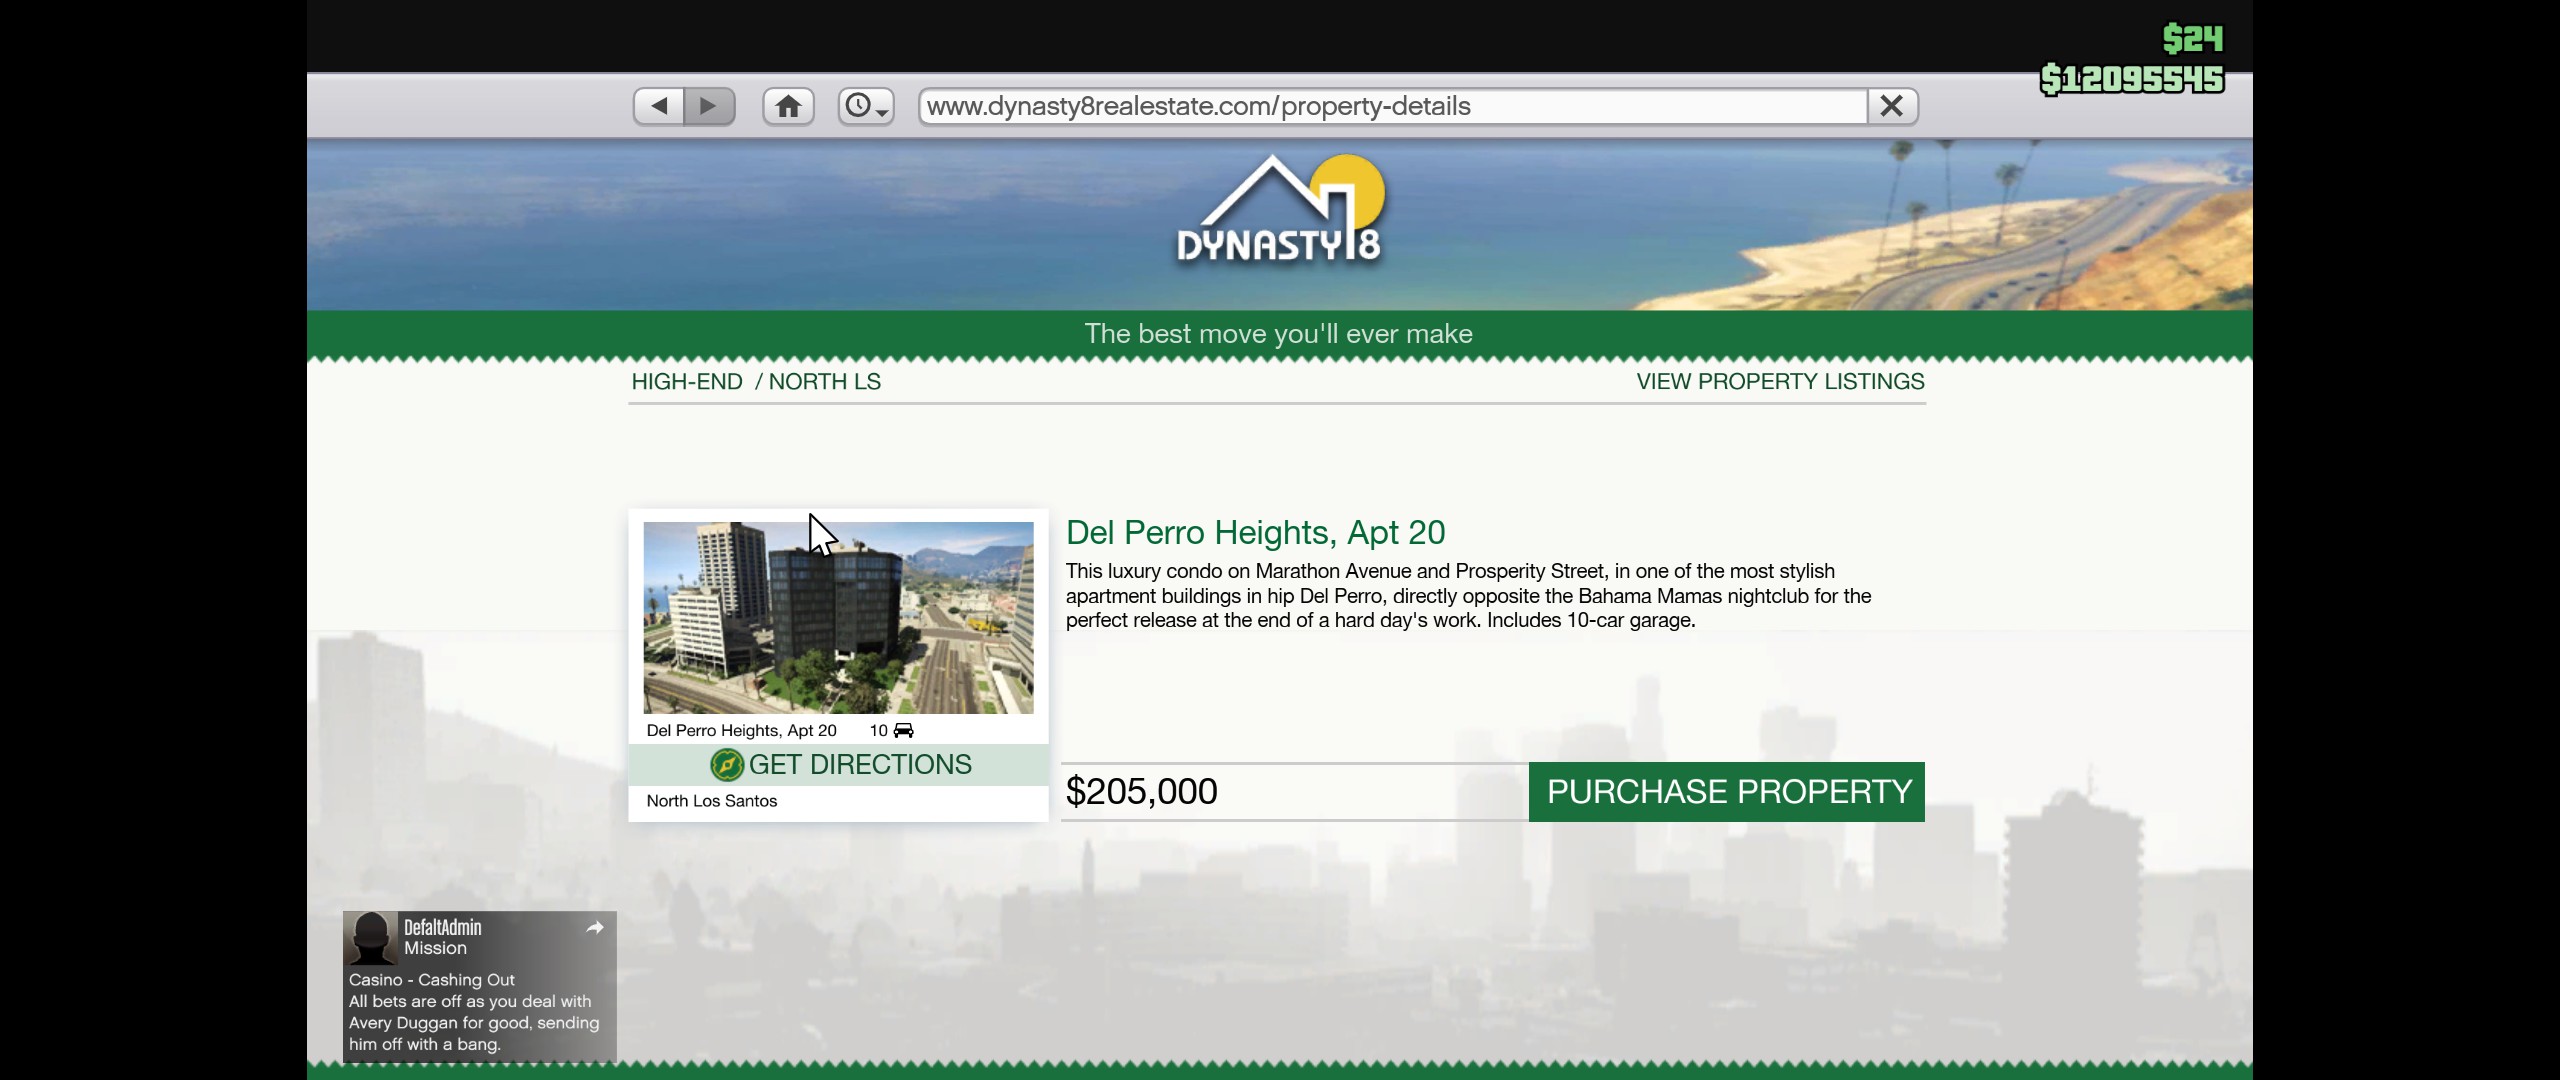Open the NORTH LS breadcrumb link
The image size is (2560, 1080).
[824, 382]
